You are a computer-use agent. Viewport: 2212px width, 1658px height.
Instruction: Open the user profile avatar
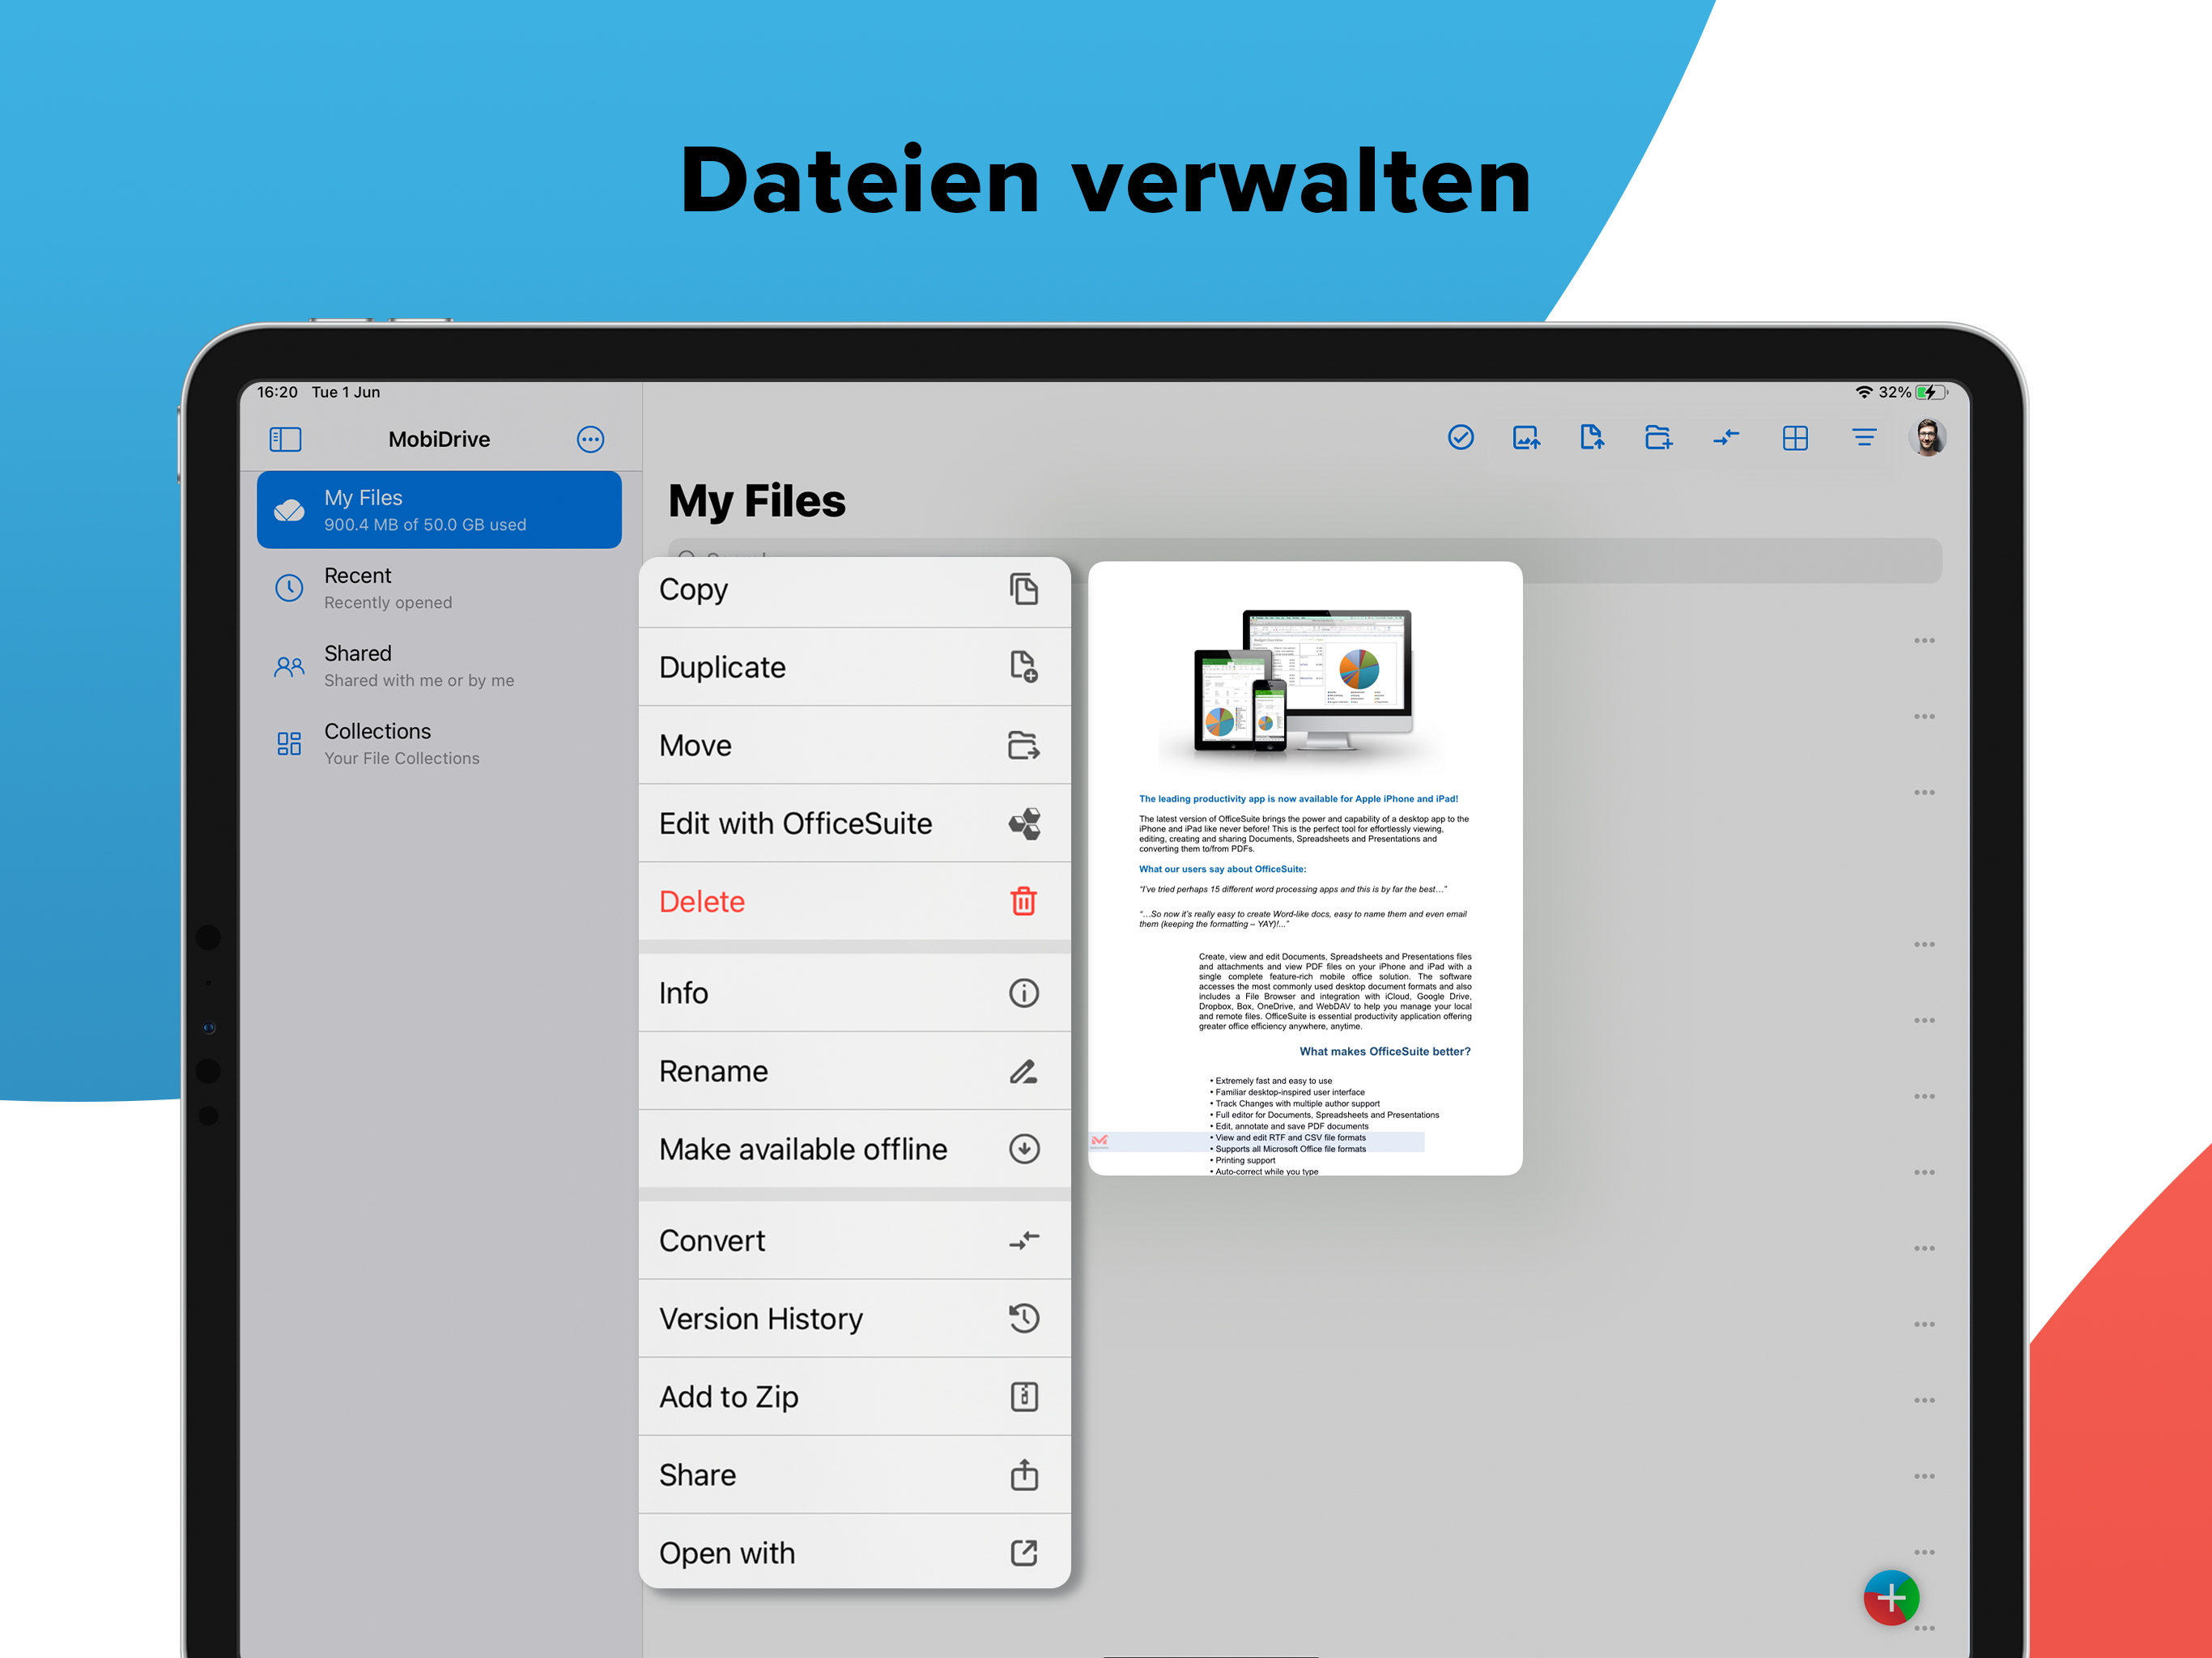click(x=1927, y=437)
